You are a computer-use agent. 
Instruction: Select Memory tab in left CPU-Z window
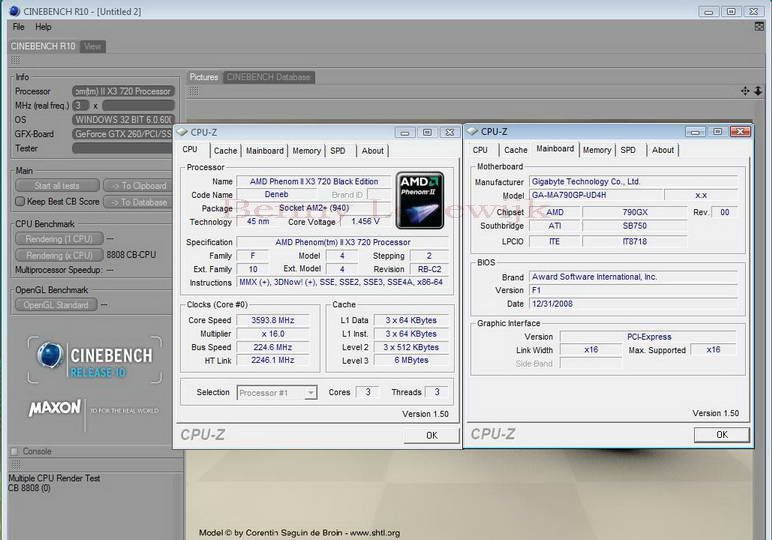(x=307, y=151)
